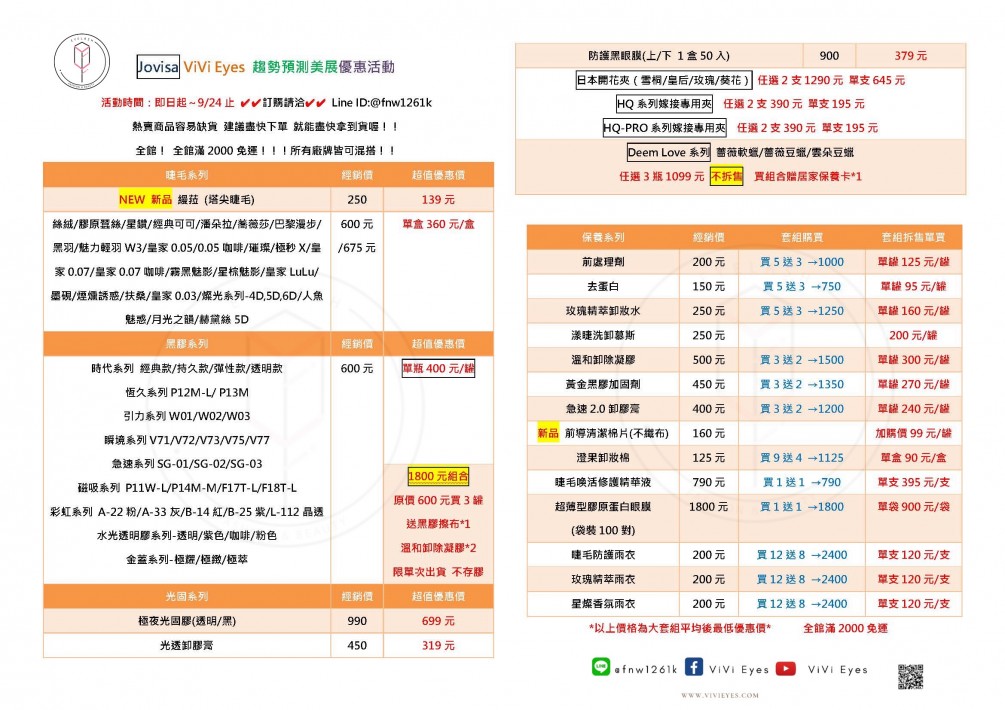Screen dimensions: 1005x710
Task: Click the 套組購買 column header
Action: 802,237
